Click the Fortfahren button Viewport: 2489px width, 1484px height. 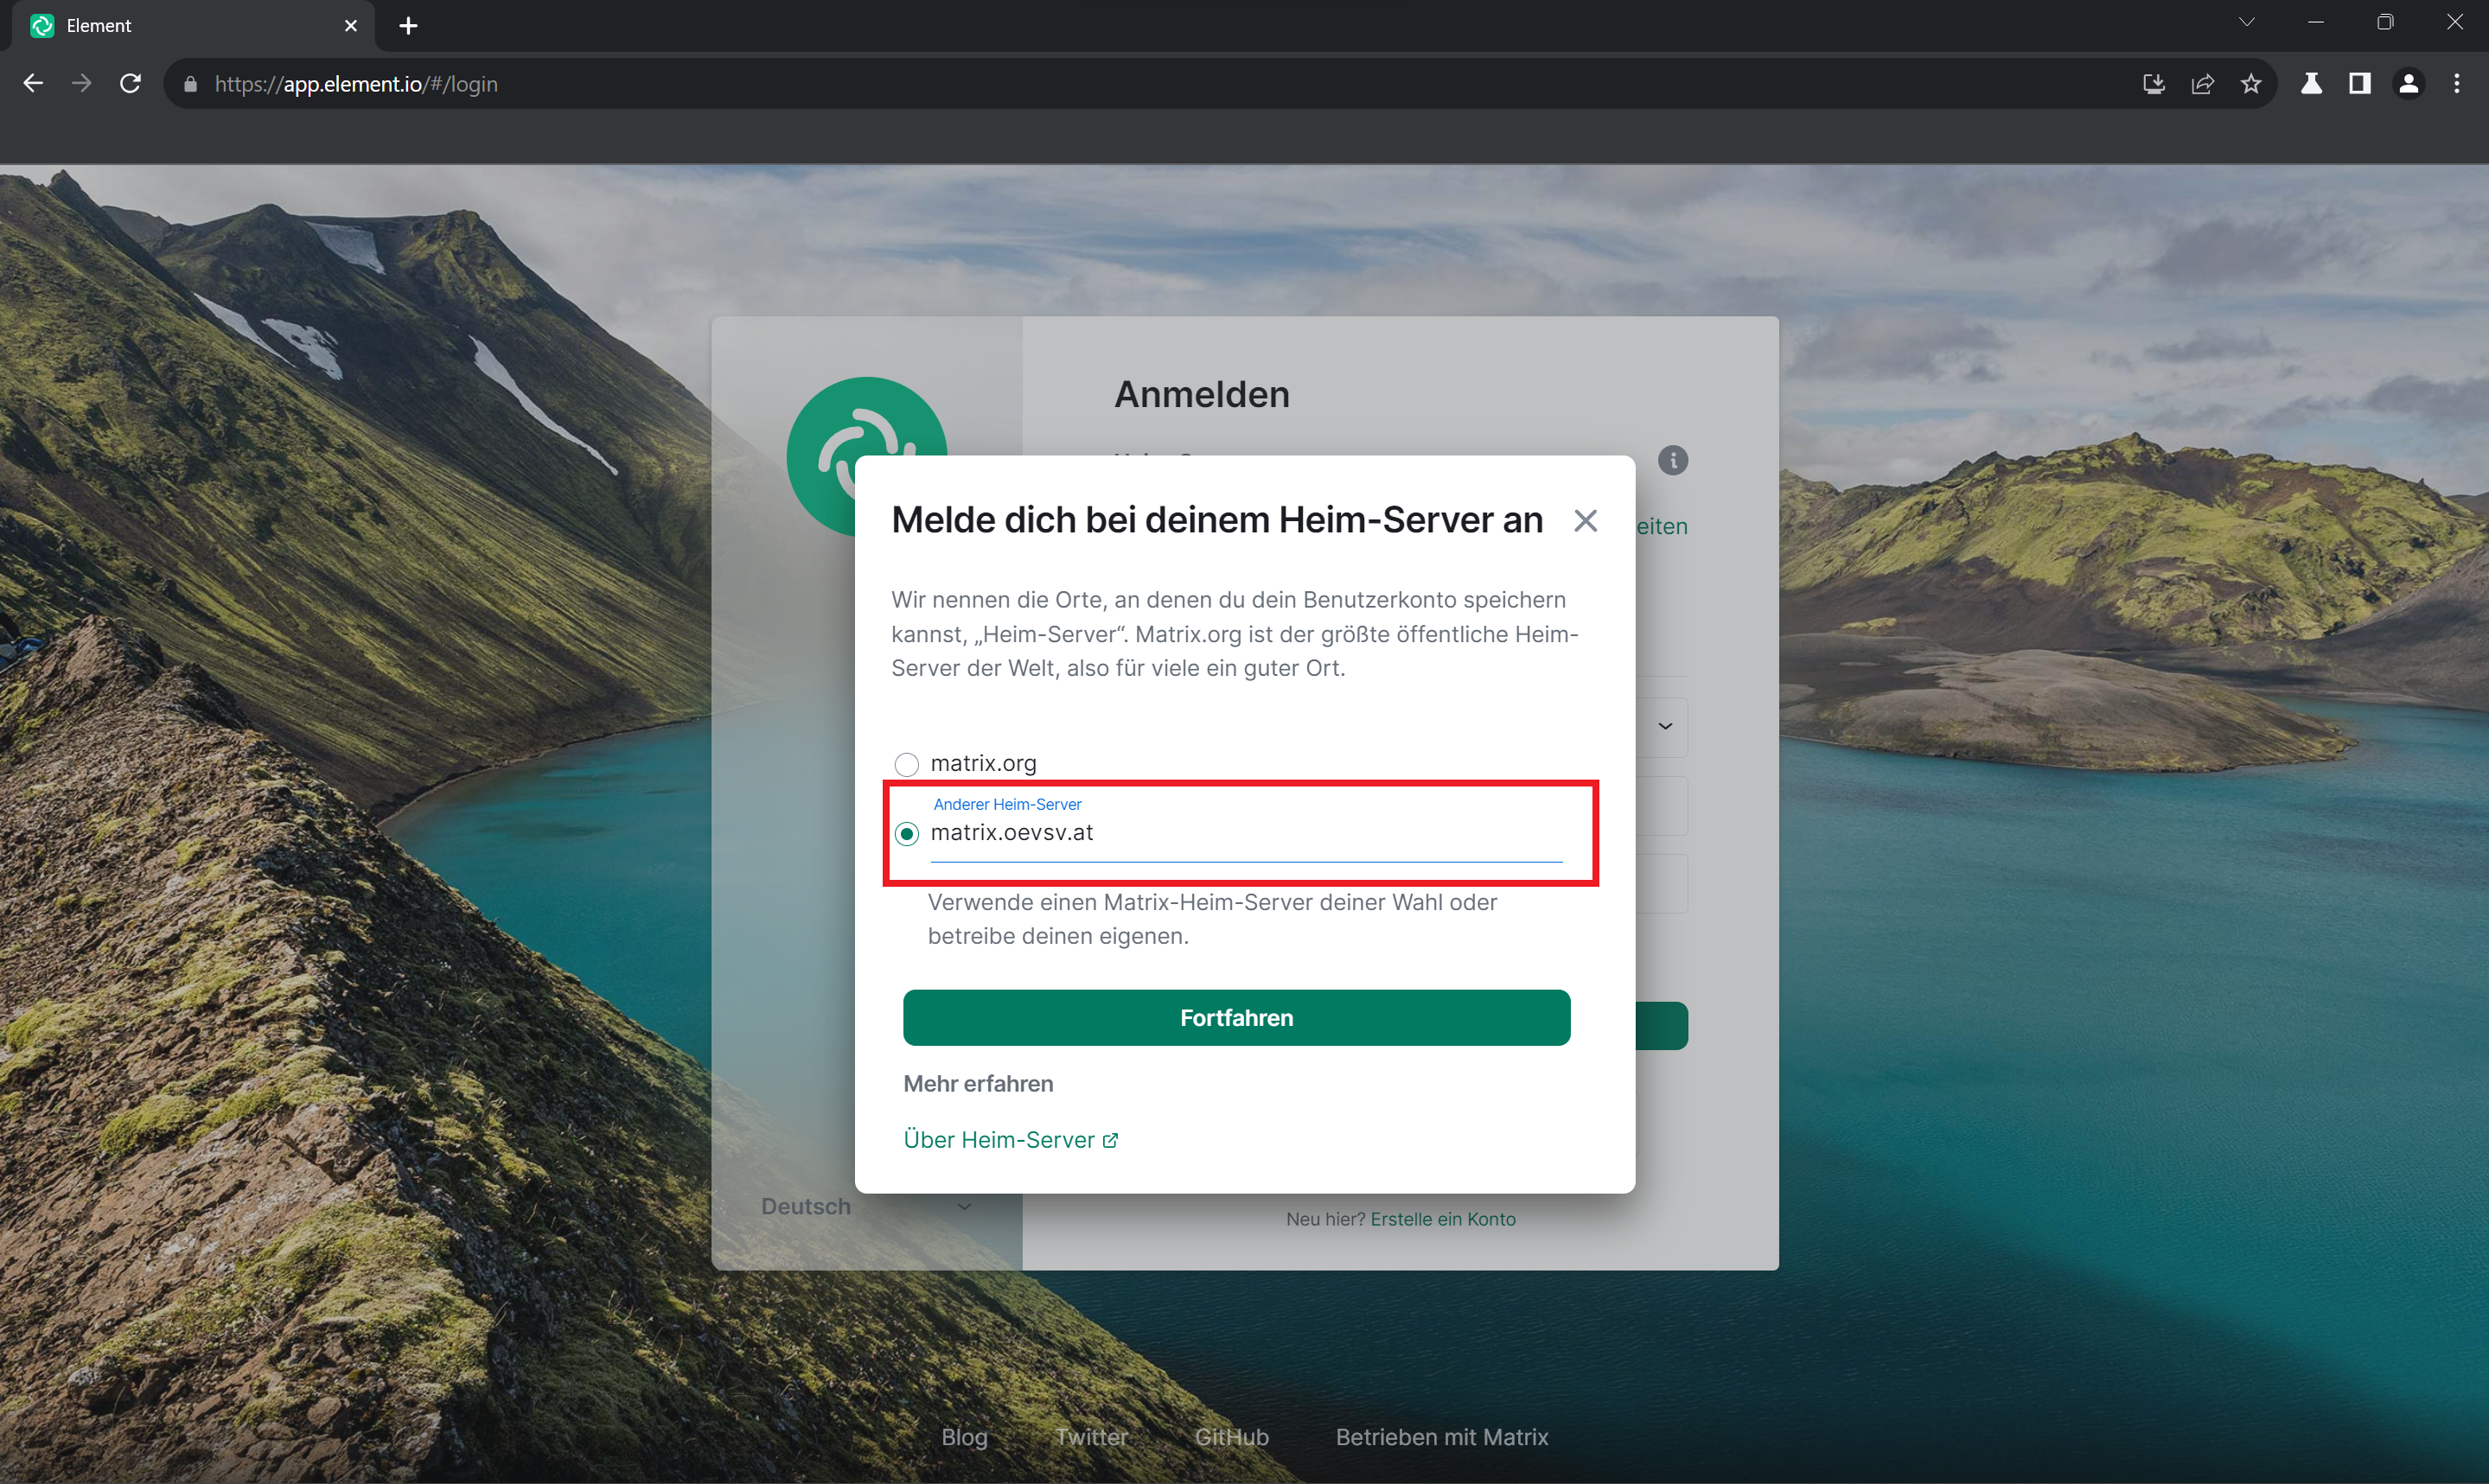click(x=1236, y=1018)
